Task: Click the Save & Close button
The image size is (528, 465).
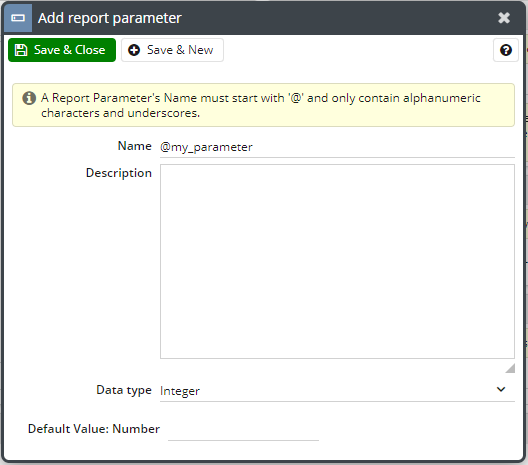Action: pyautogui.click(x=62, y=50)
